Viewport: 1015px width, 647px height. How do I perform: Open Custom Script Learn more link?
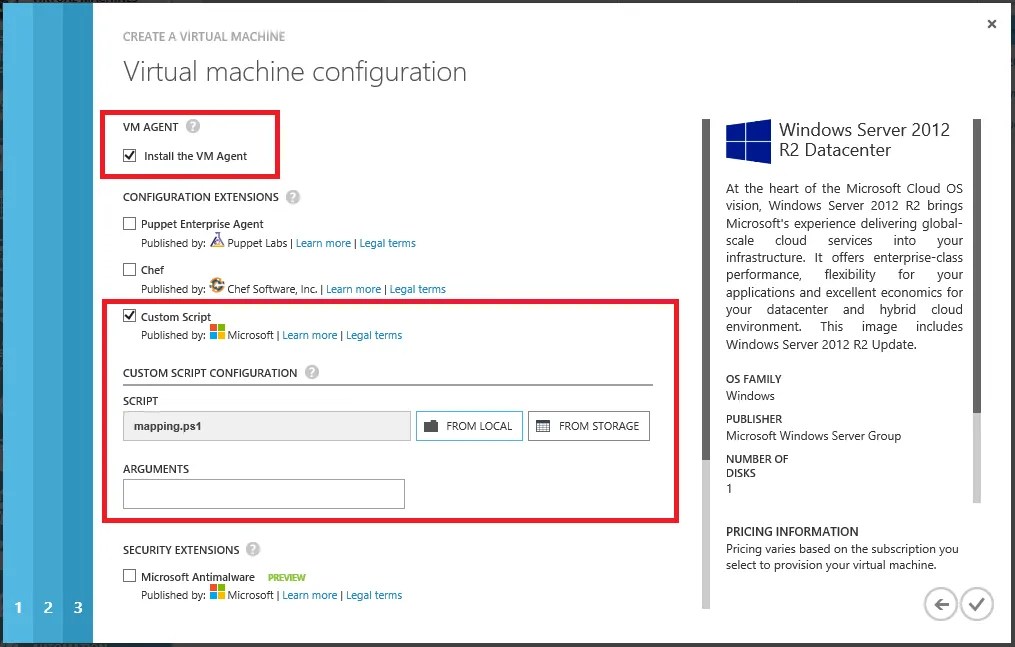click(309, 335)
